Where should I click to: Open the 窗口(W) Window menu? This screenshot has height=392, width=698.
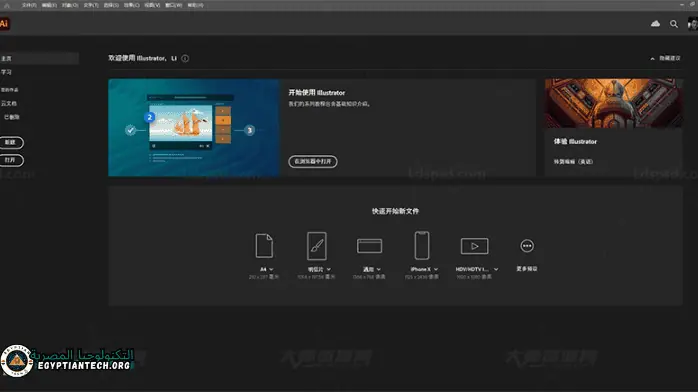point(174,5)
